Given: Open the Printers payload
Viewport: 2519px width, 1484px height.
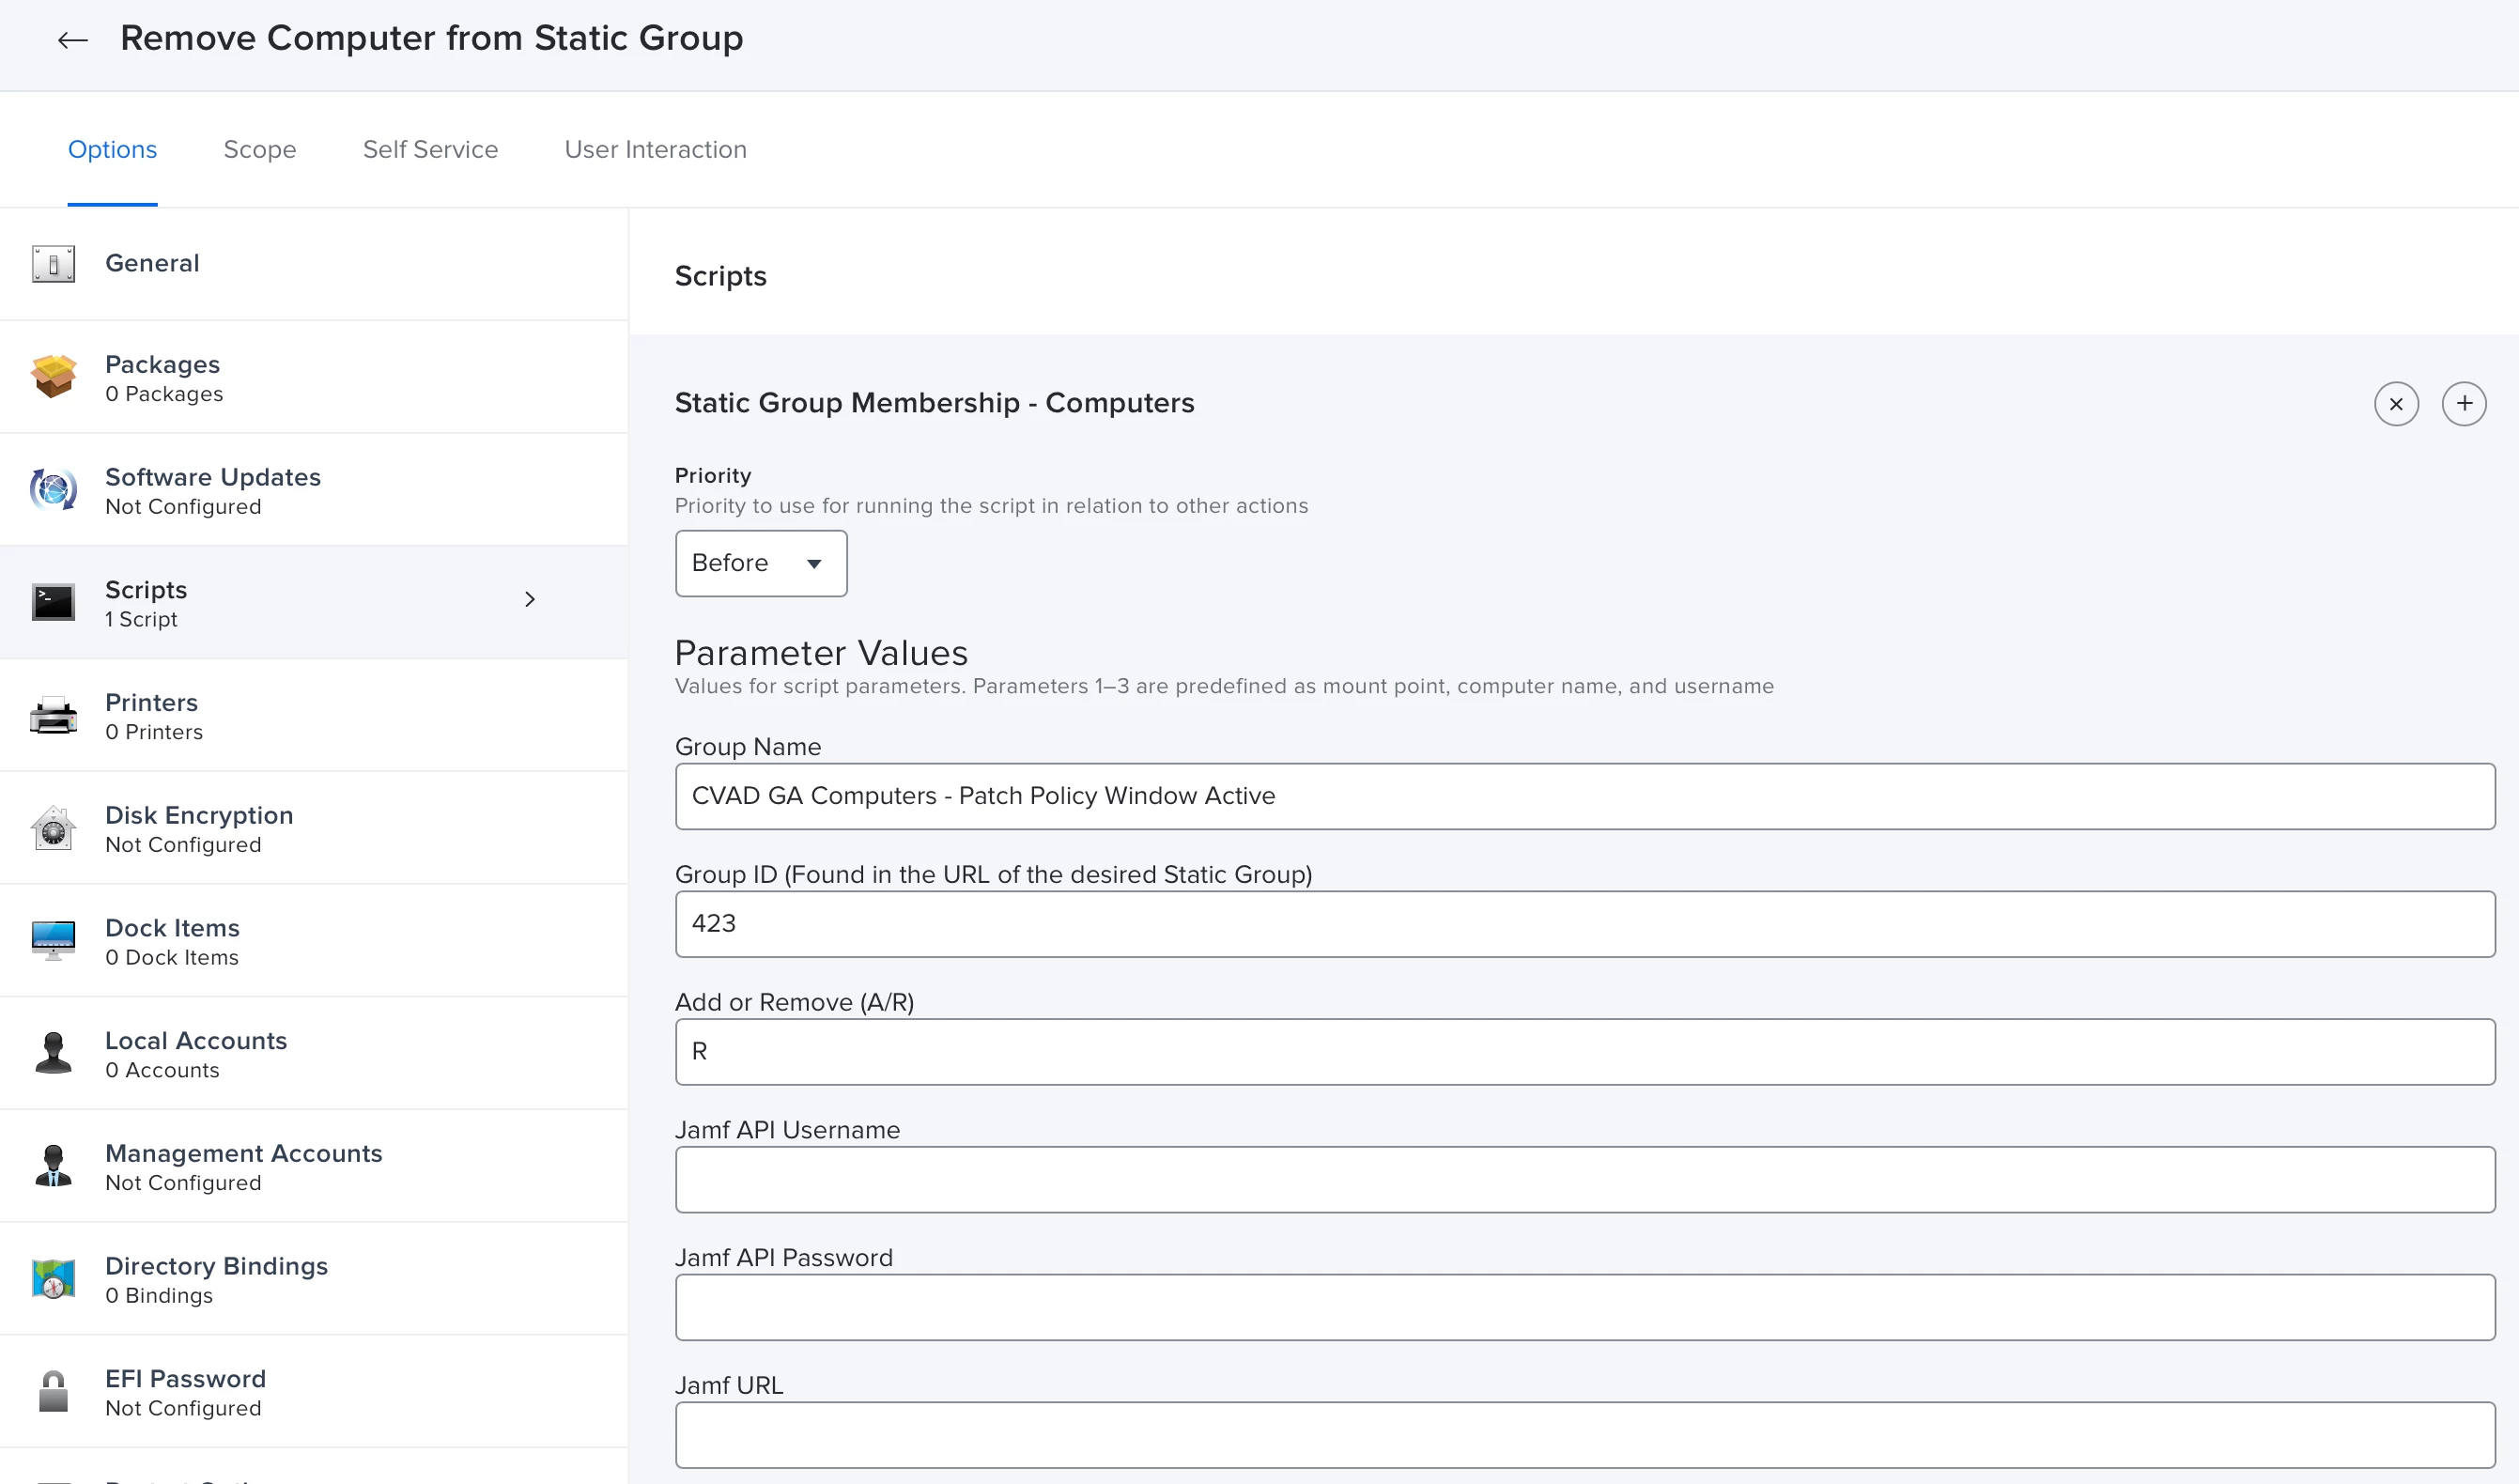Looking at the screenshot, I should (x=314, y=715).
